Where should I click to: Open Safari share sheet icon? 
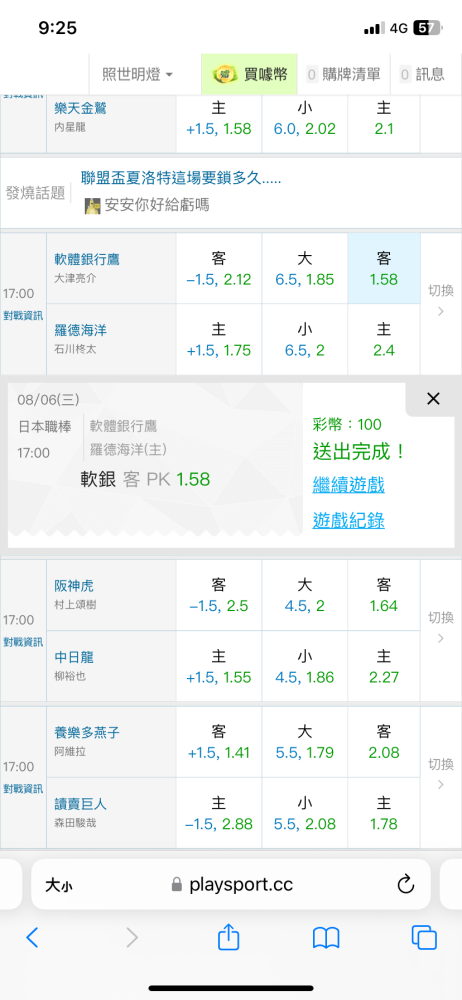pos(228,936)
